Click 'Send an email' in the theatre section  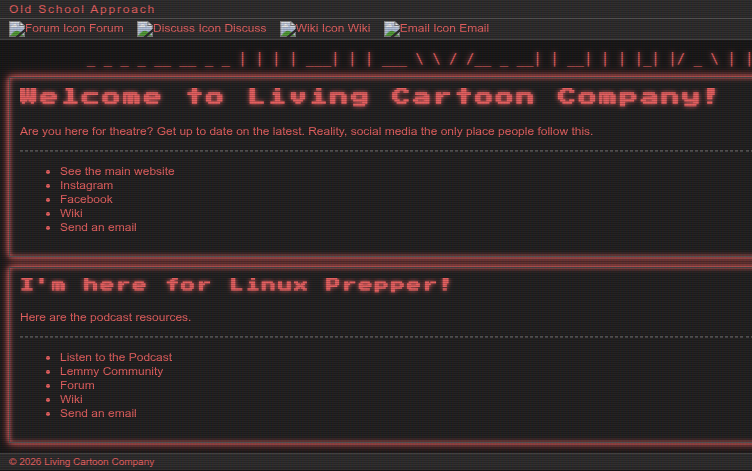point(98,227)
